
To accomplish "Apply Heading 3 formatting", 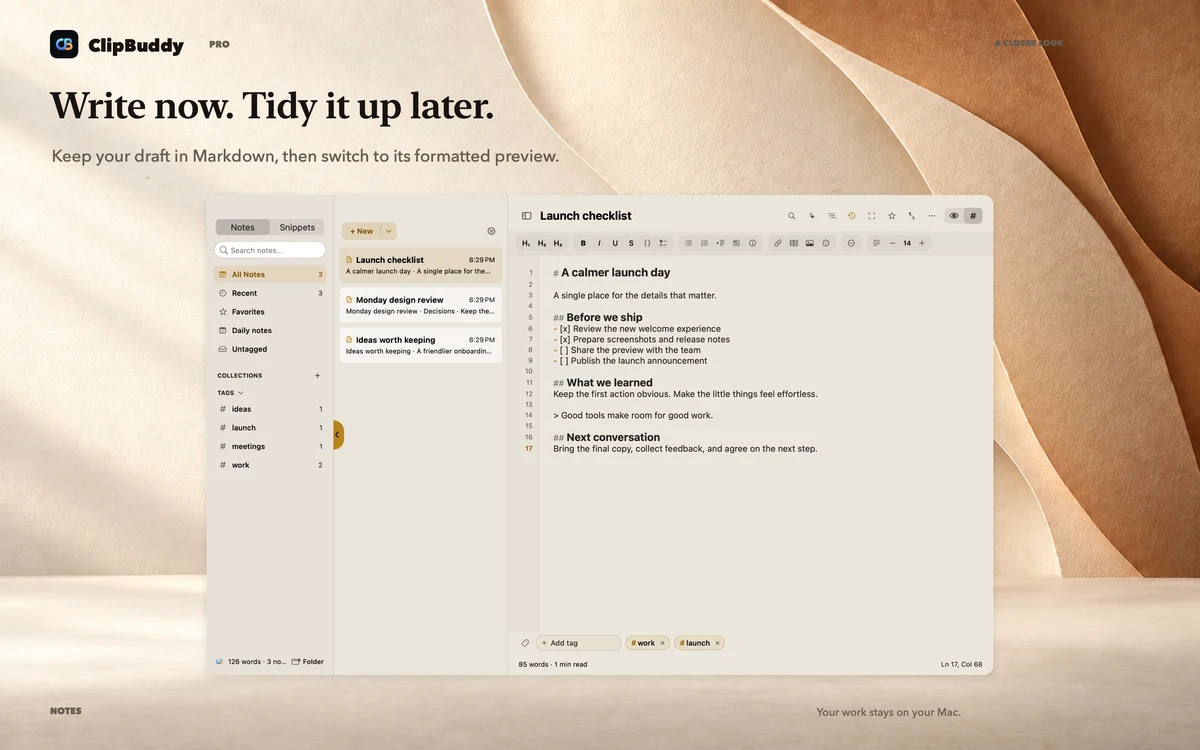I will (x=558, y=243).
